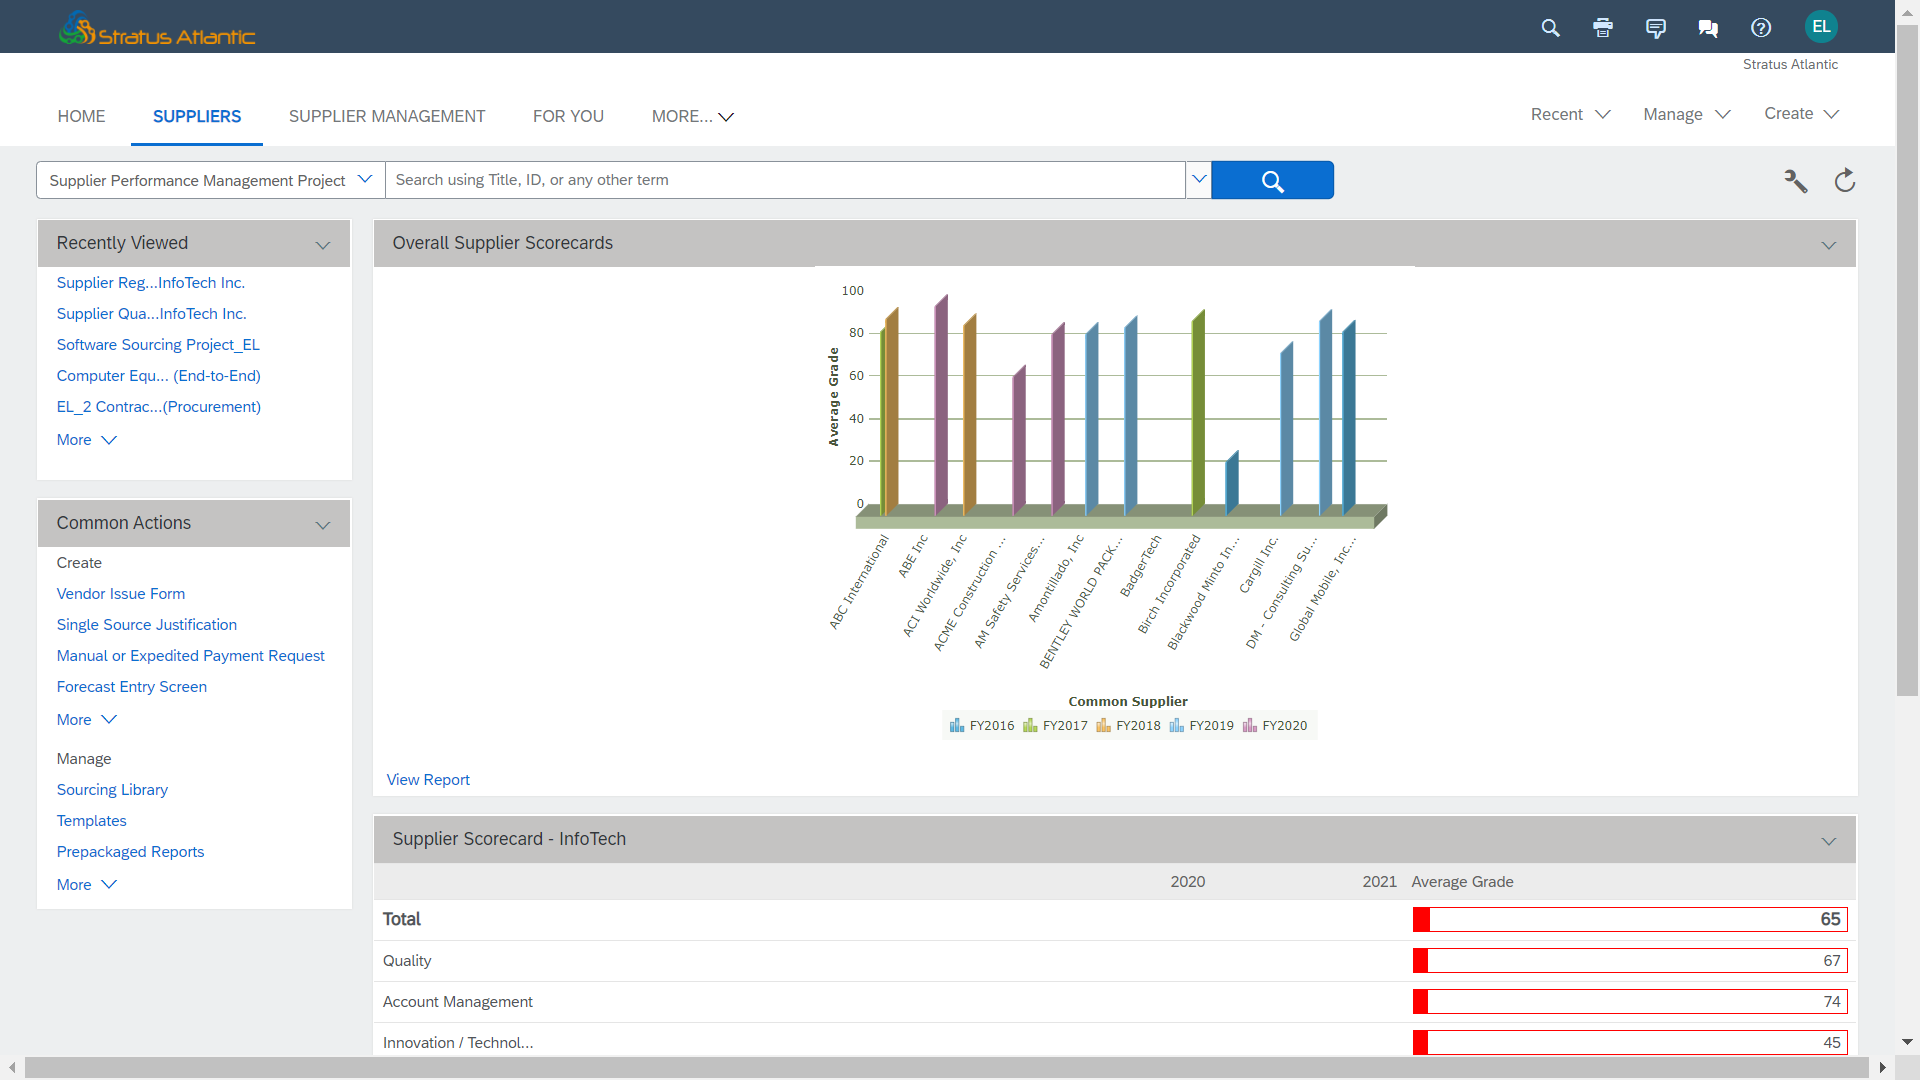Open the help question mark icon
Screen dimensions: 1920x1080
[1761, 28]
